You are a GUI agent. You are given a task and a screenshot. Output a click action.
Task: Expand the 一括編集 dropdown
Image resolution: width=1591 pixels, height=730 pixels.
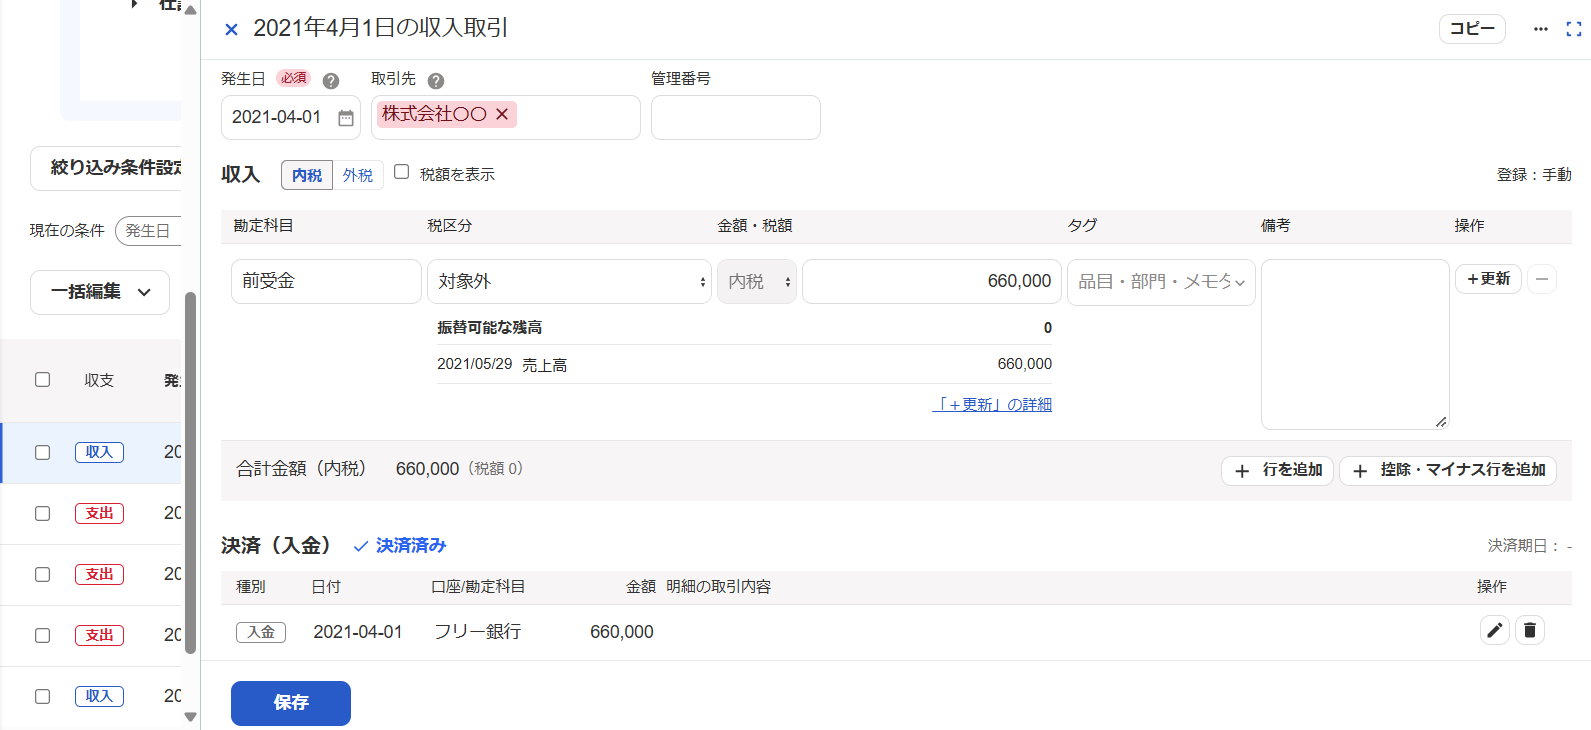100,292
